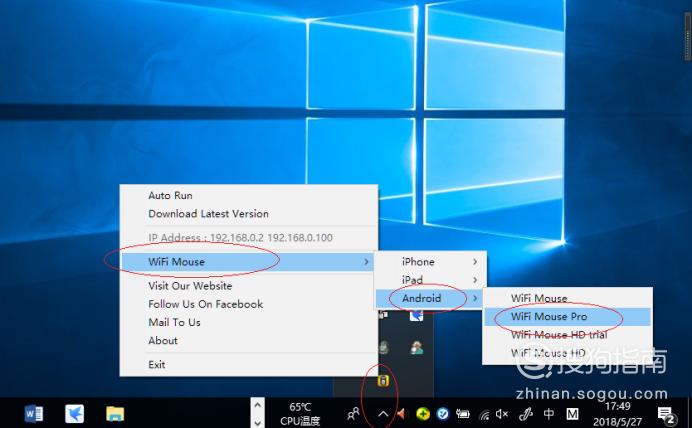This screenshot has width=692, height=428.
Task: Open the About menu entry
Action: 249,341
